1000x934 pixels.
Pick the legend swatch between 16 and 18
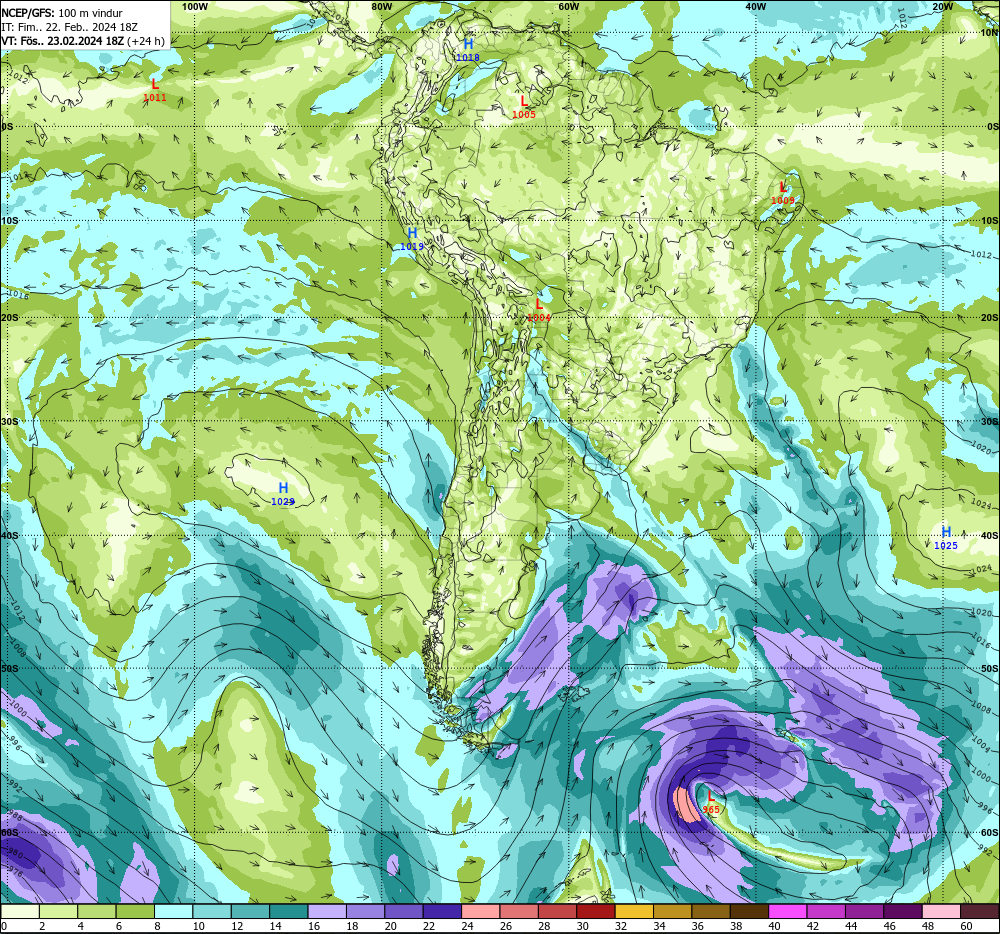(327, 912)
